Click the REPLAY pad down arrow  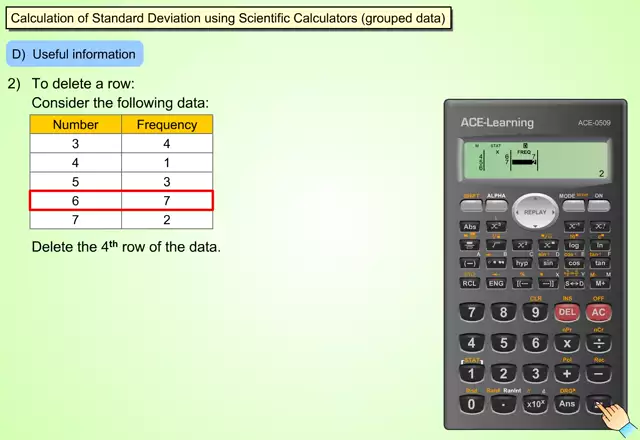[535, 226]
